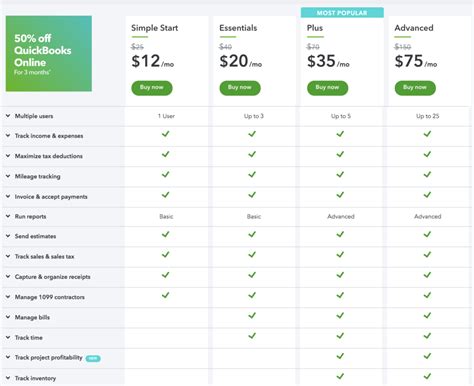Click the 50% off QuickBooks Online banner
This screenshot has width=474, height=386.
[49, 53]
